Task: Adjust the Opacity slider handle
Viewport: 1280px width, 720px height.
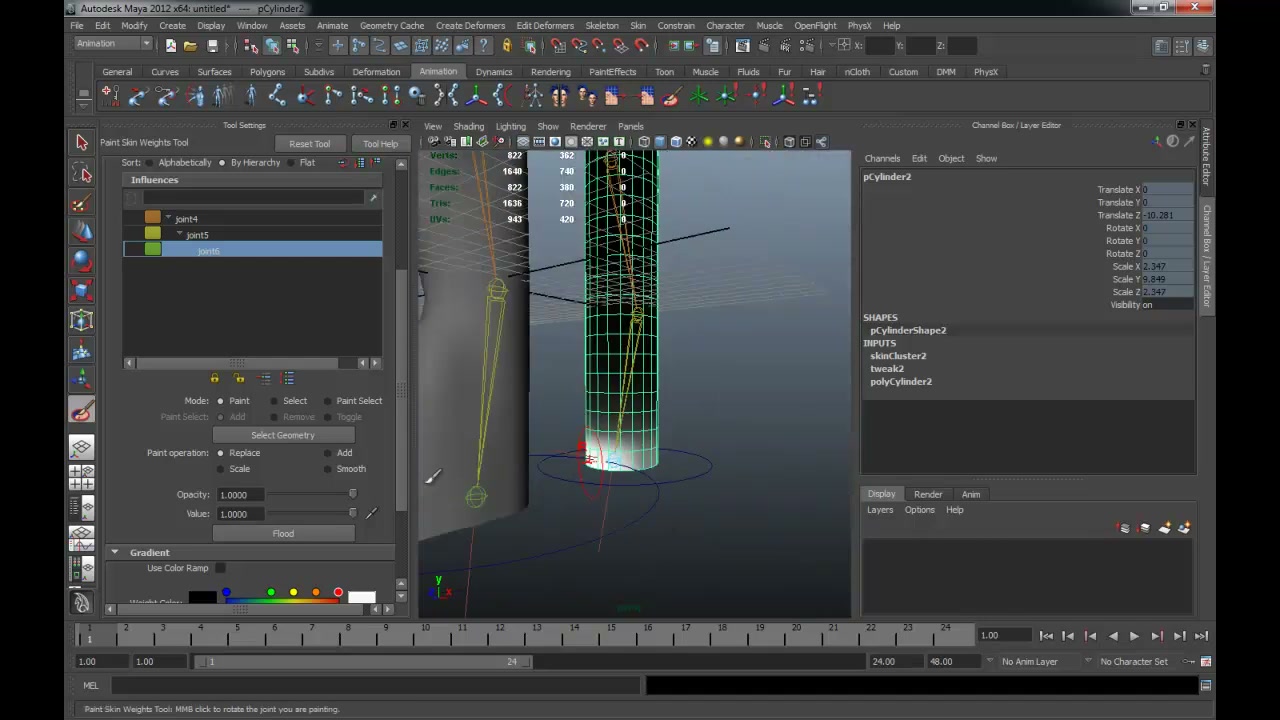Action: coord(352,494)
